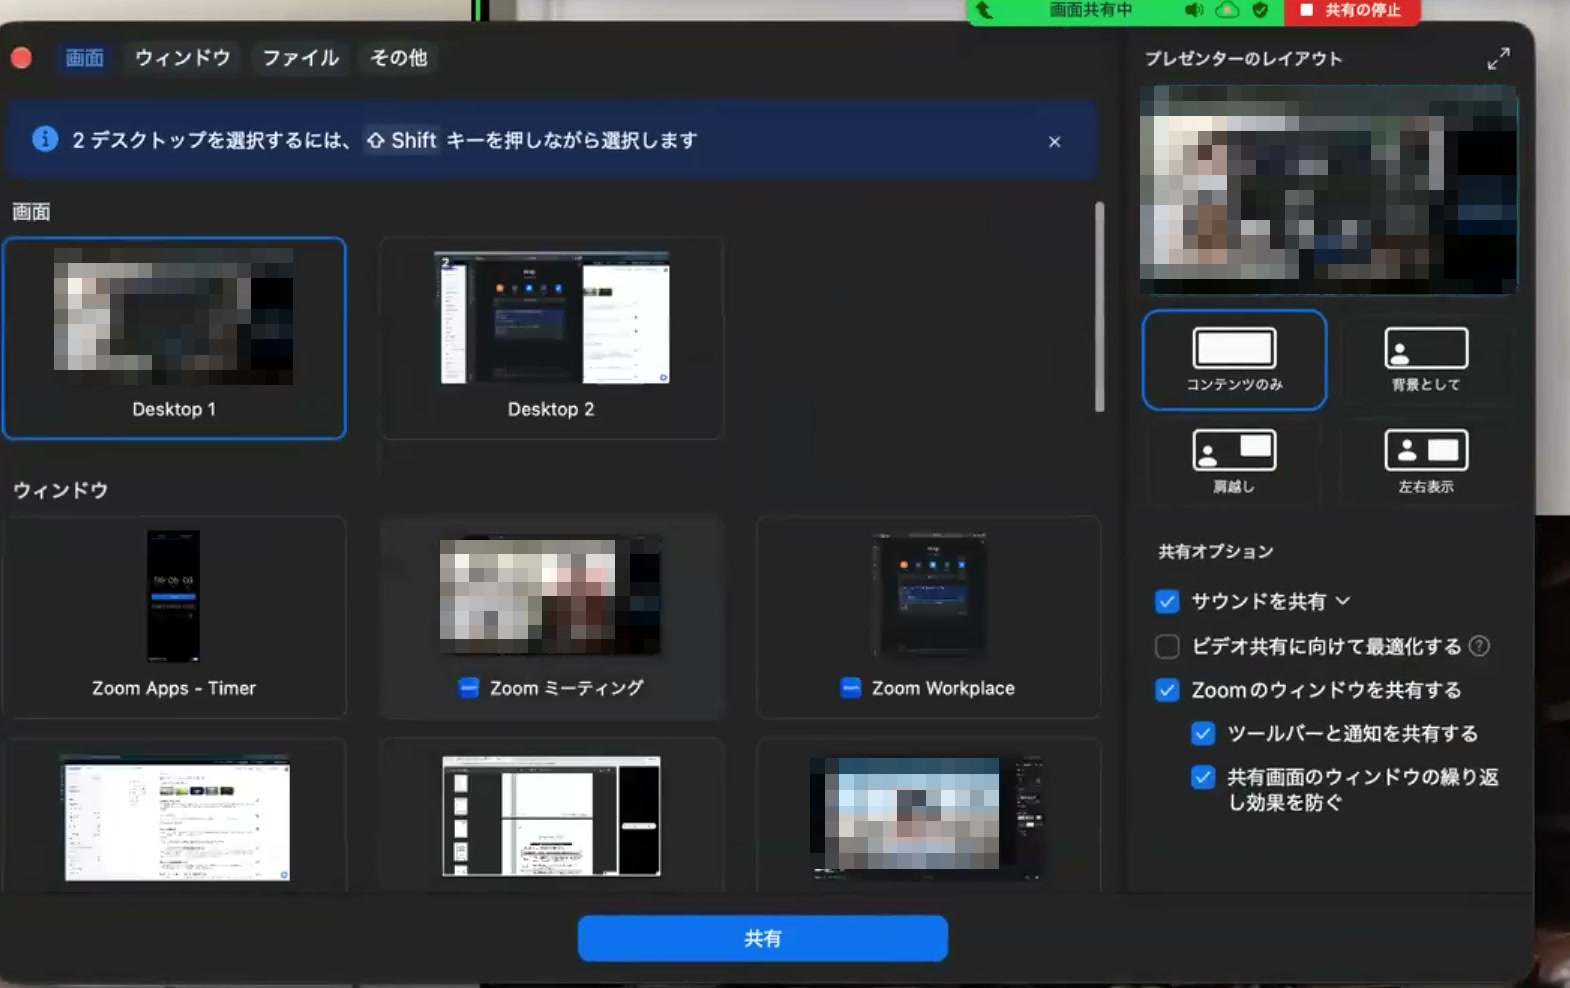Click the speaker icon in sharing bar
Screen dimensions: 1570x988
(1194, 10)
